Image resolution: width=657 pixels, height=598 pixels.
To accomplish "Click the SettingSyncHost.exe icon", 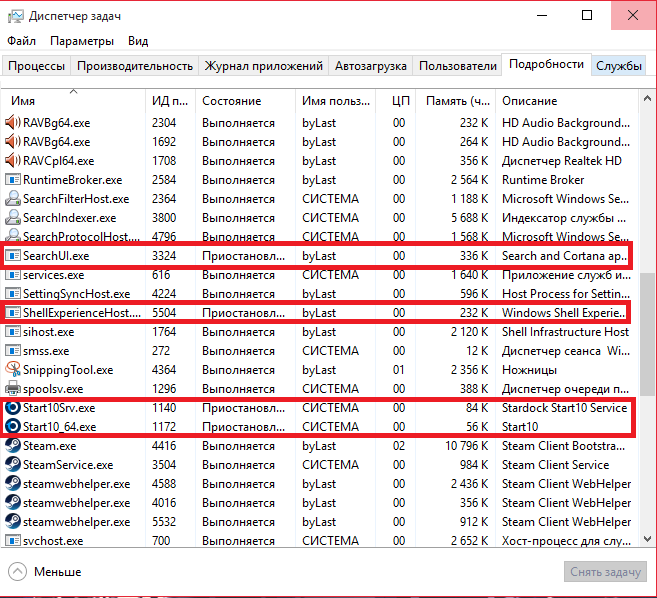I will coord(13,294).
